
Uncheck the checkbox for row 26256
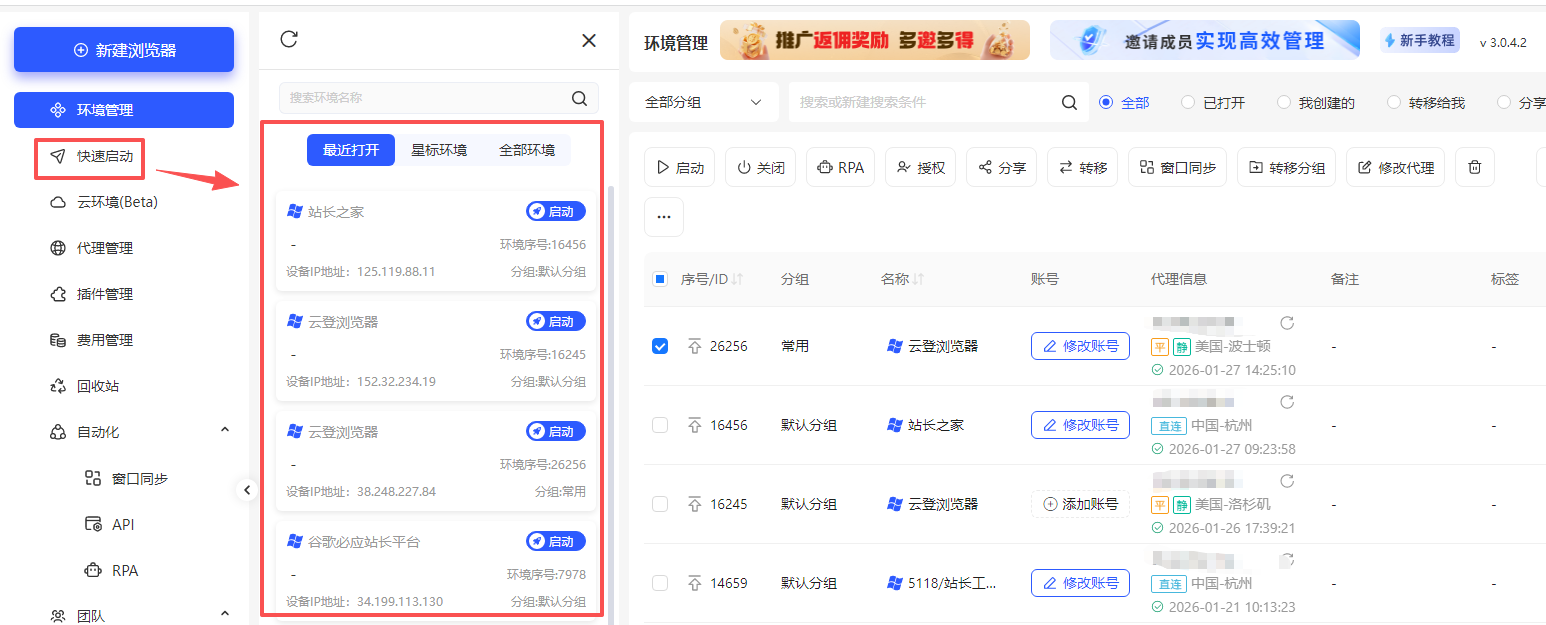click(659, 346)
